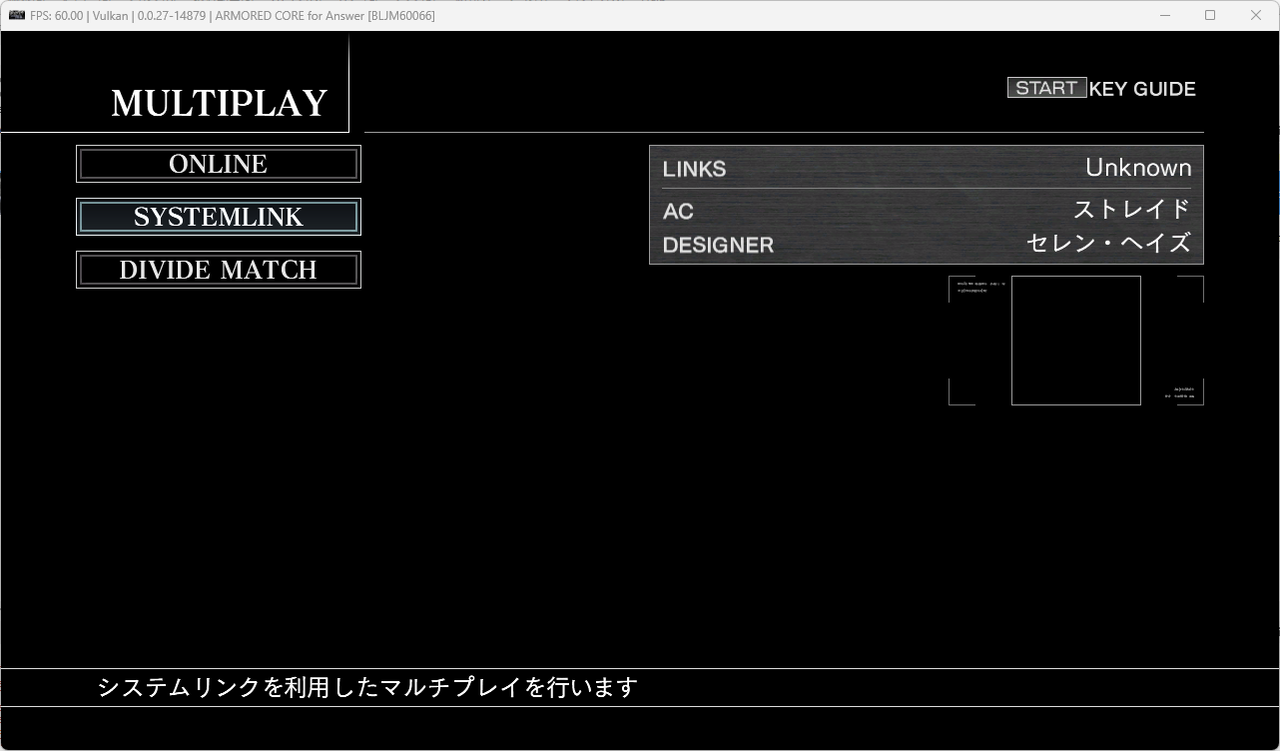Minimize the emulator window
The image size is (1280, 751).
coord(1164,15)
